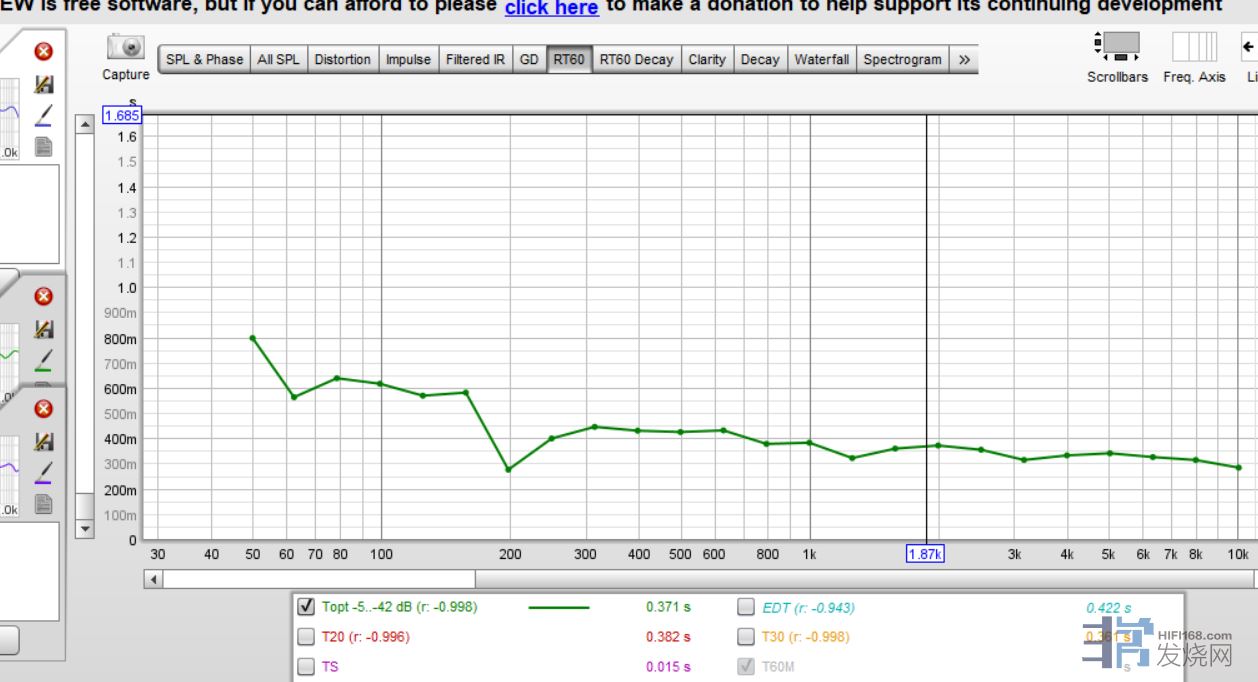Image resolution: width=1258 pixels, height=682 pixels.
Task: Enable the T20 trace checkbox
Action: pos(307,637)
